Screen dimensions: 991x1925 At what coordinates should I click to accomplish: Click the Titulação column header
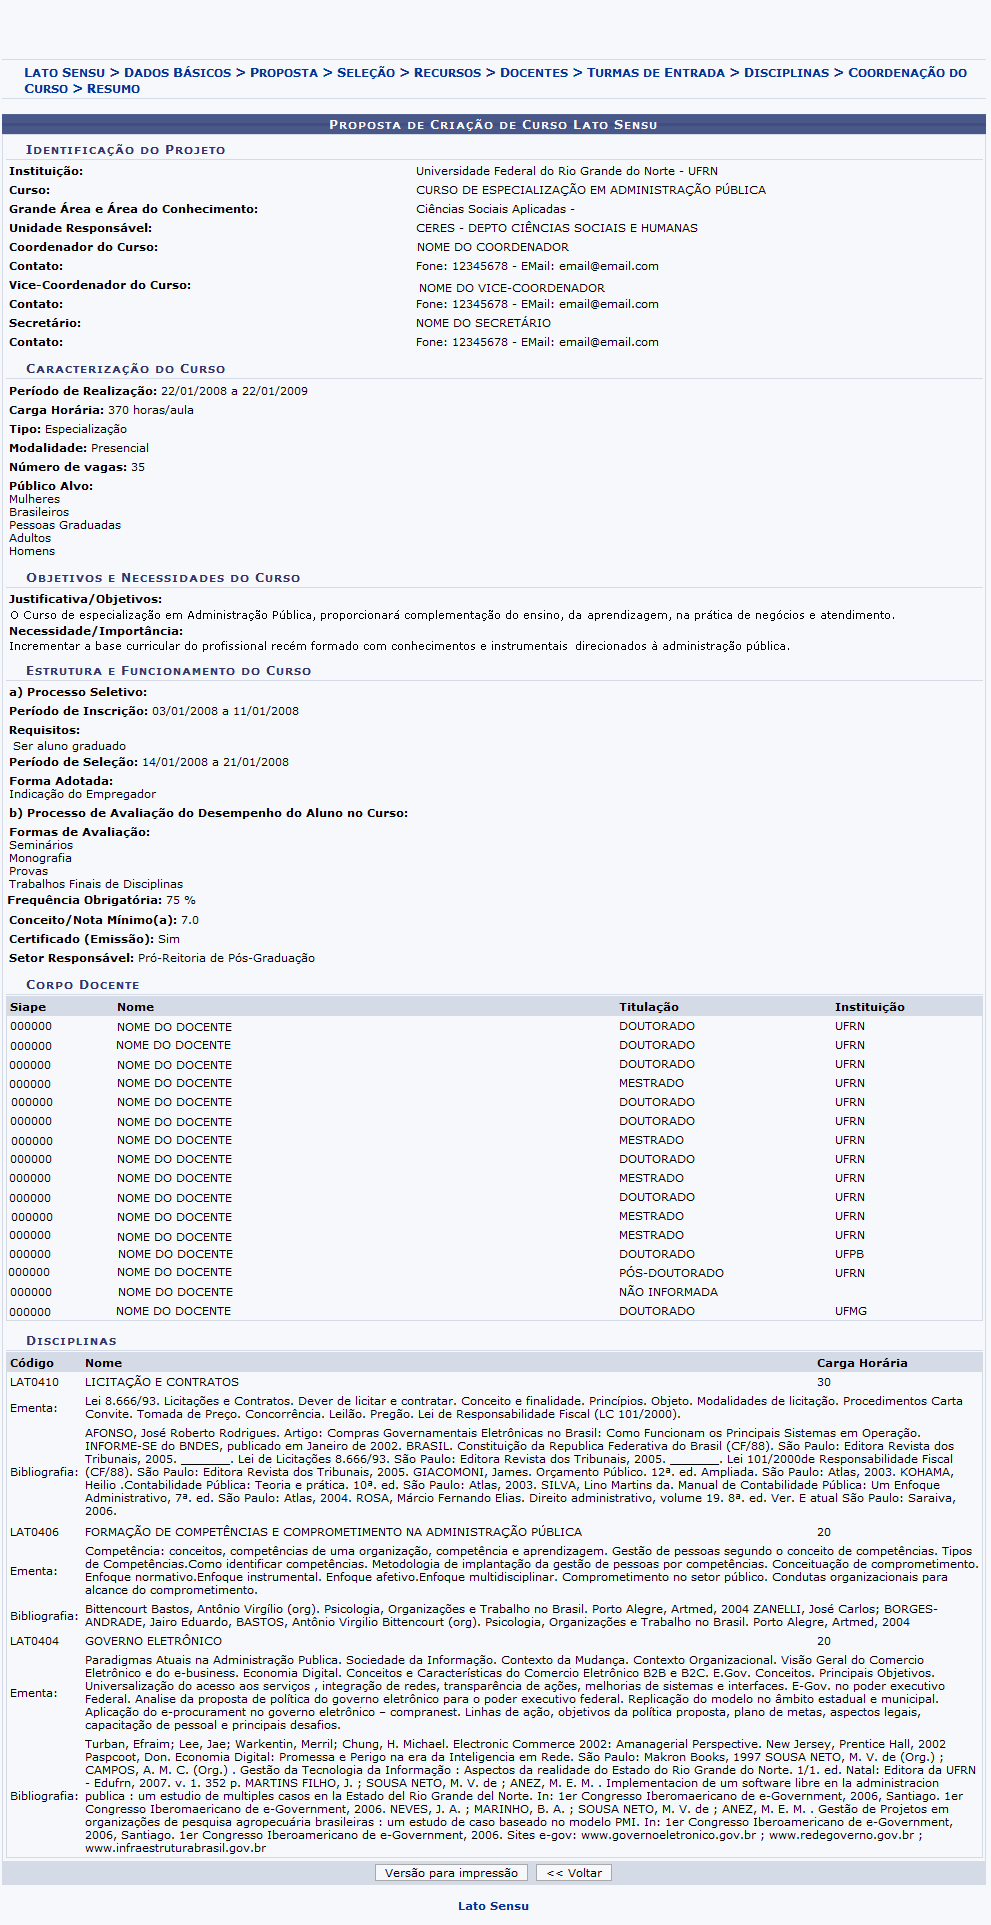click(648, 1007)
